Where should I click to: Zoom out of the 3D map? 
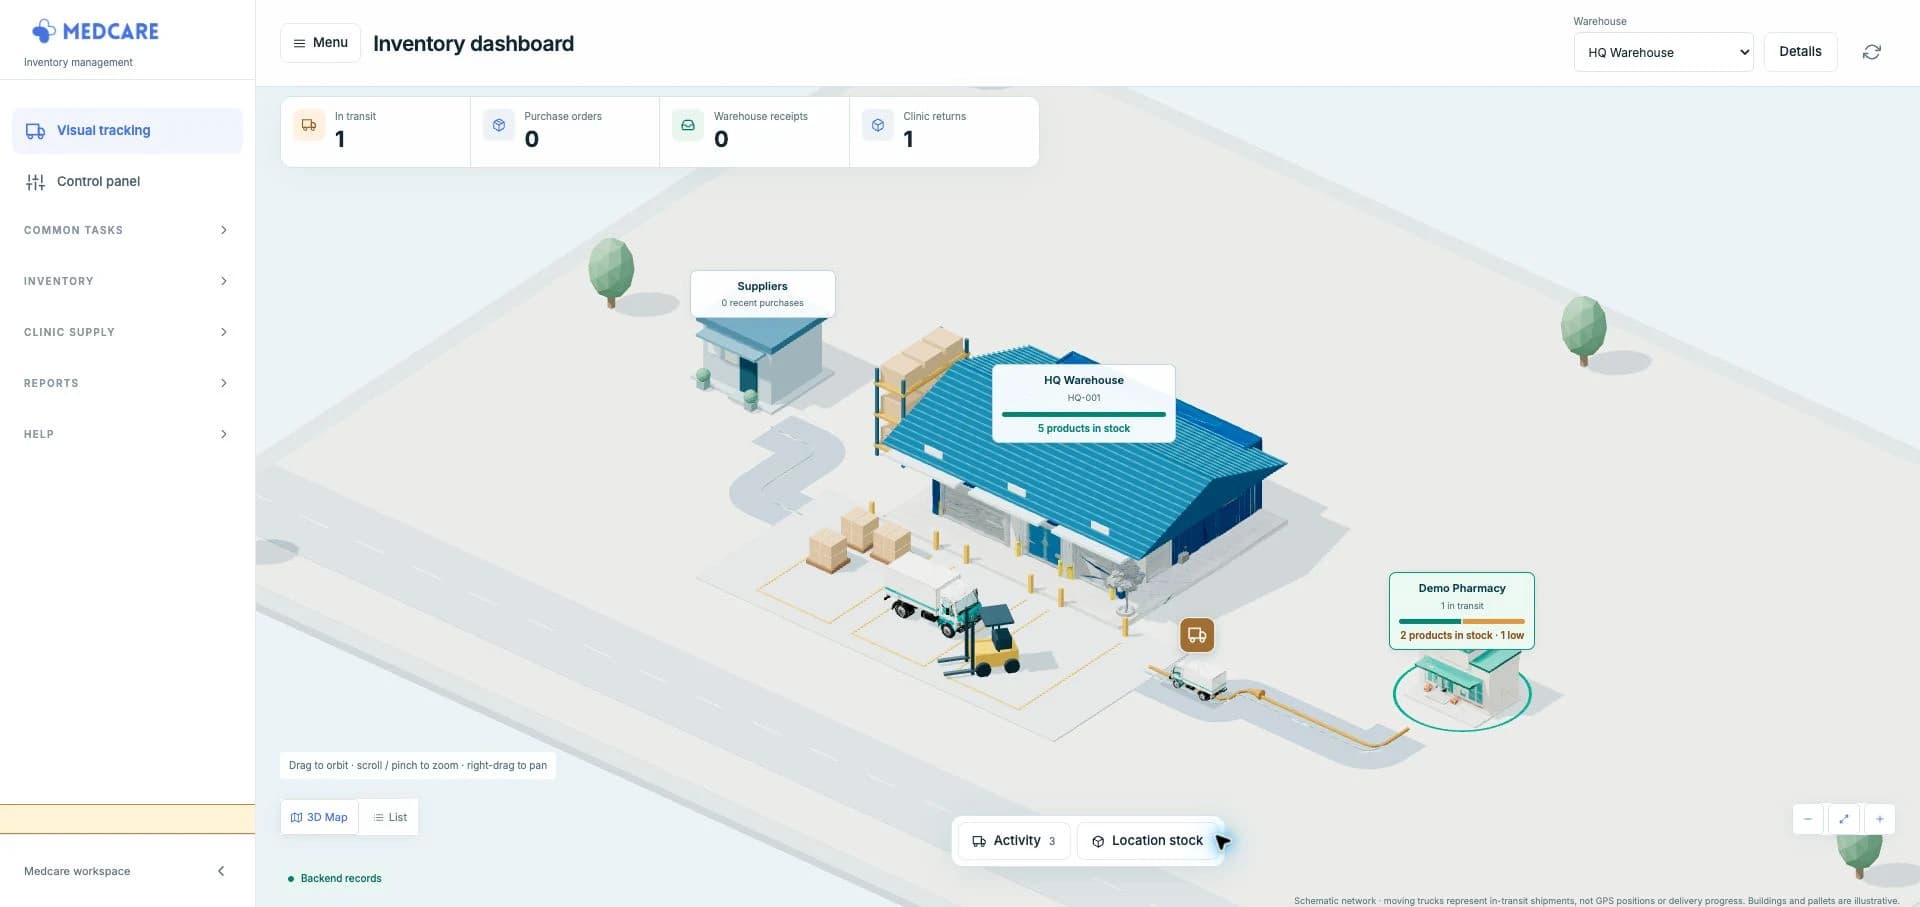(x=1808, y=819)
